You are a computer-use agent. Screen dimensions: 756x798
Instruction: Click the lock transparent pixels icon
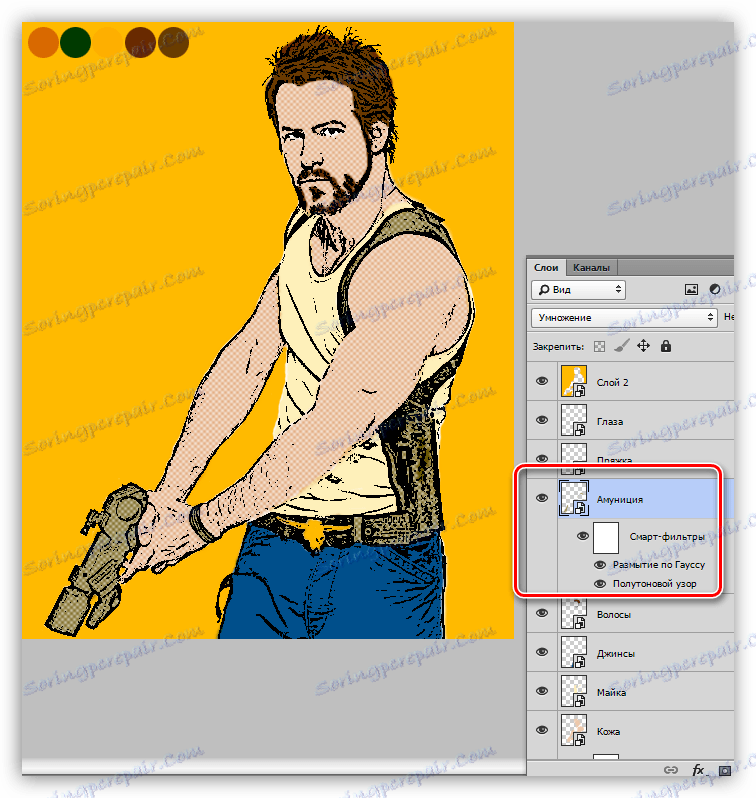click(600, 347)
